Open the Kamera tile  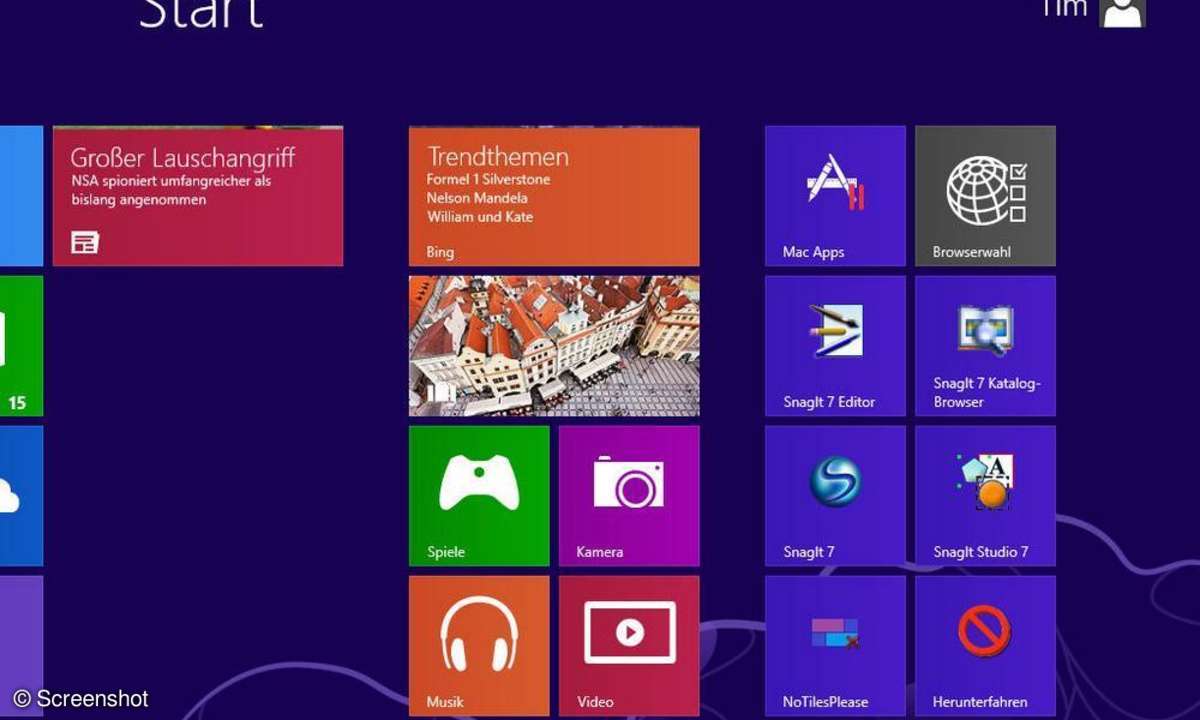(x=629, y=496)
